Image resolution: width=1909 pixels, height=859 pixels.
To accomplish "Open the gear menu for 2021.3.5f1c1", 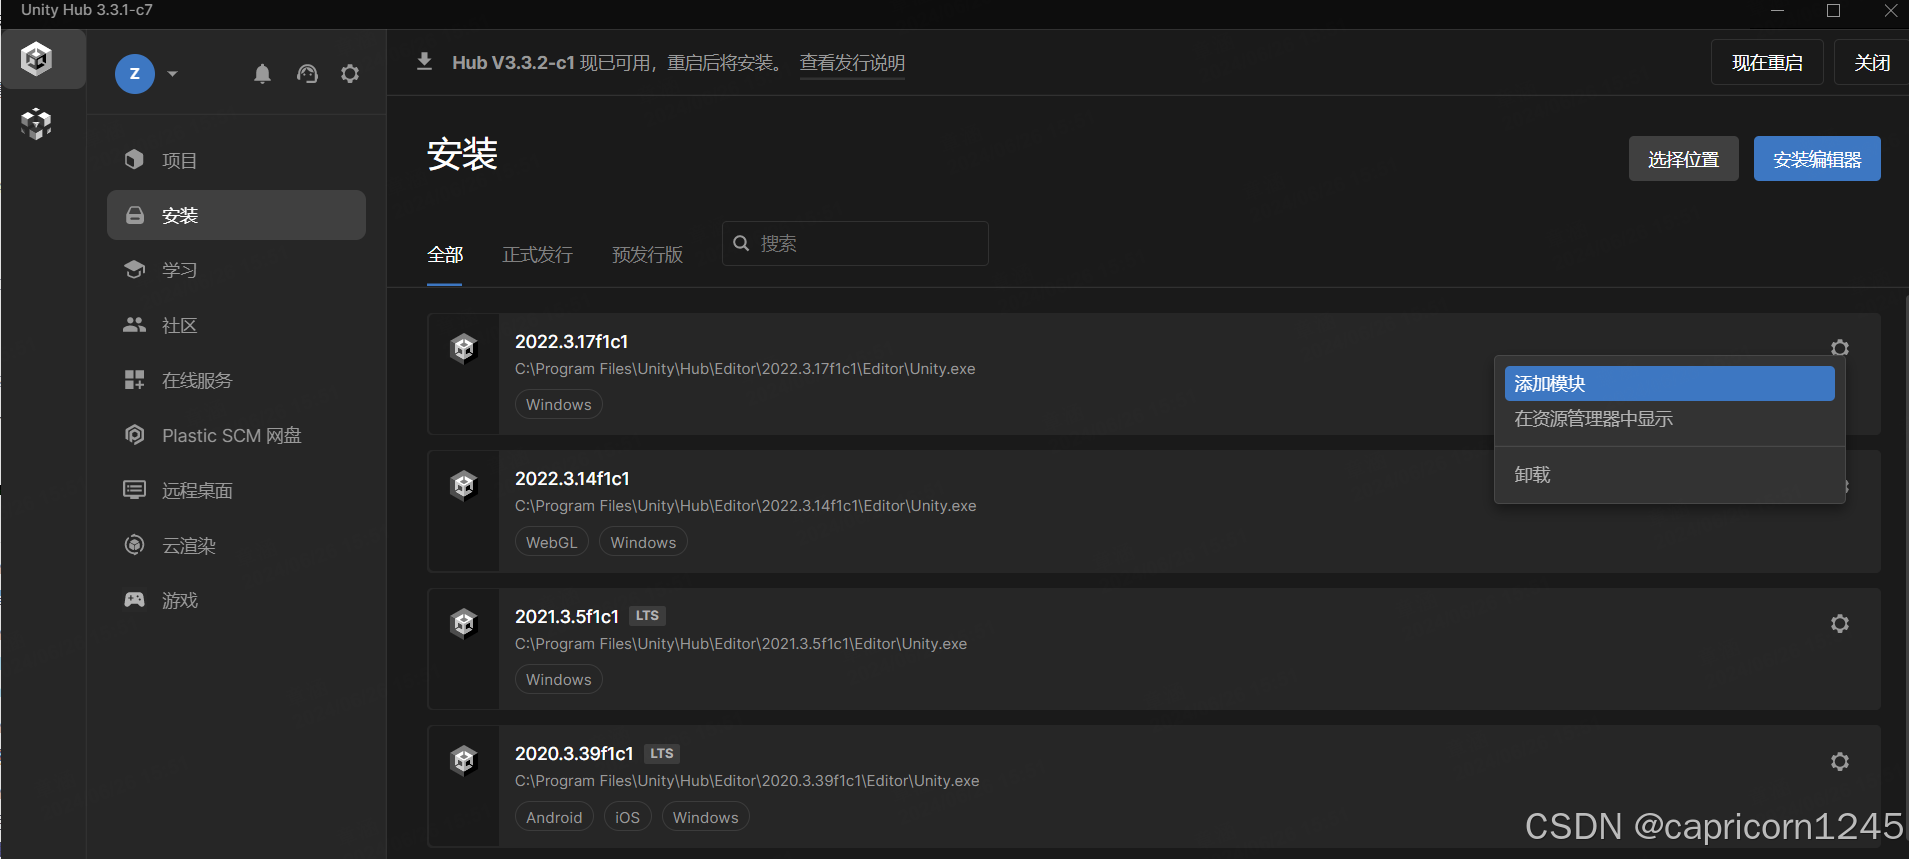I will coord(1839,623).
